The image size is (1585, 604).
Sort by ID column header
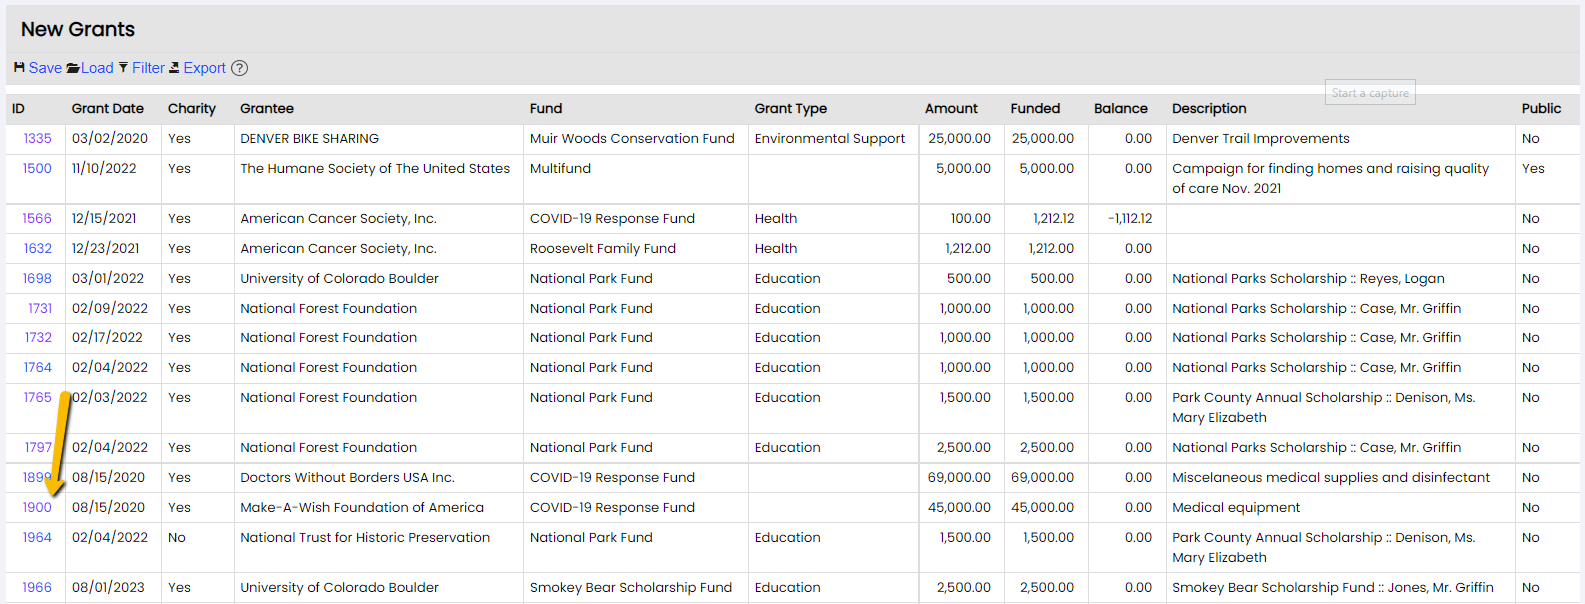pos(18,109)
